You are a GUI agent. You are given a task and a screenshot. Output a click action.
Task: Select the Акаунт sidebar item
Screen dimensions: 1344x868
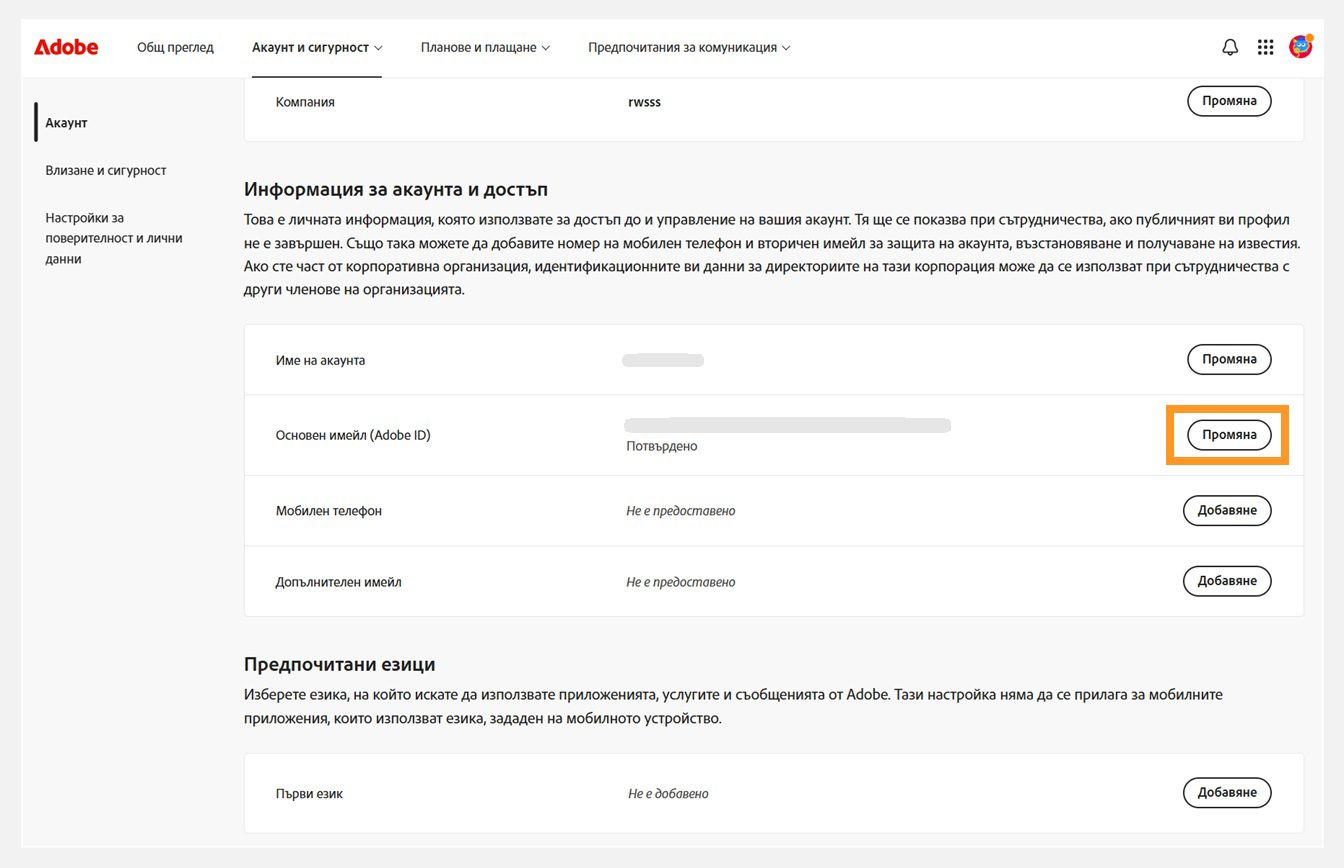(66, 122)
